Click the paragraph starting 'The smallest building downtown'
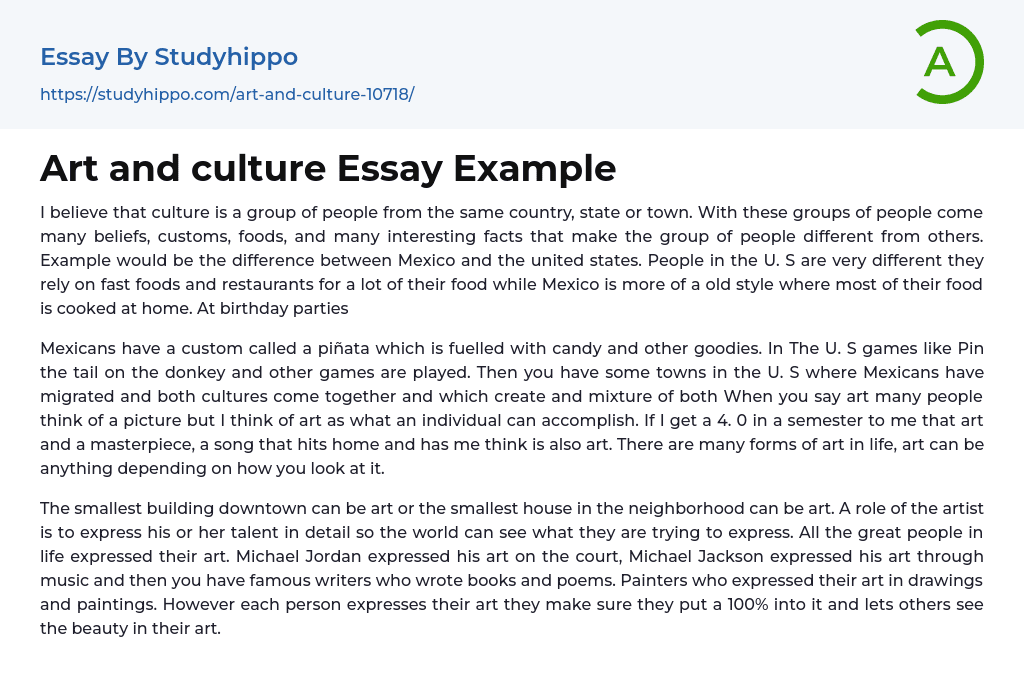Image resolution: width=1024 pixels, height=697 pixels. pos(511,568)
